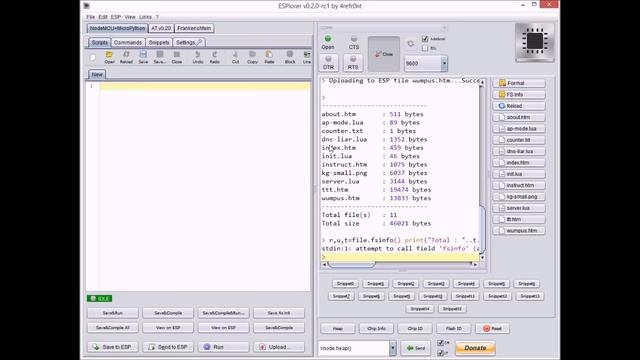Viewport: 640px width, 360px height.
Task: Open the Edit menu
Action: coord(103,17)
